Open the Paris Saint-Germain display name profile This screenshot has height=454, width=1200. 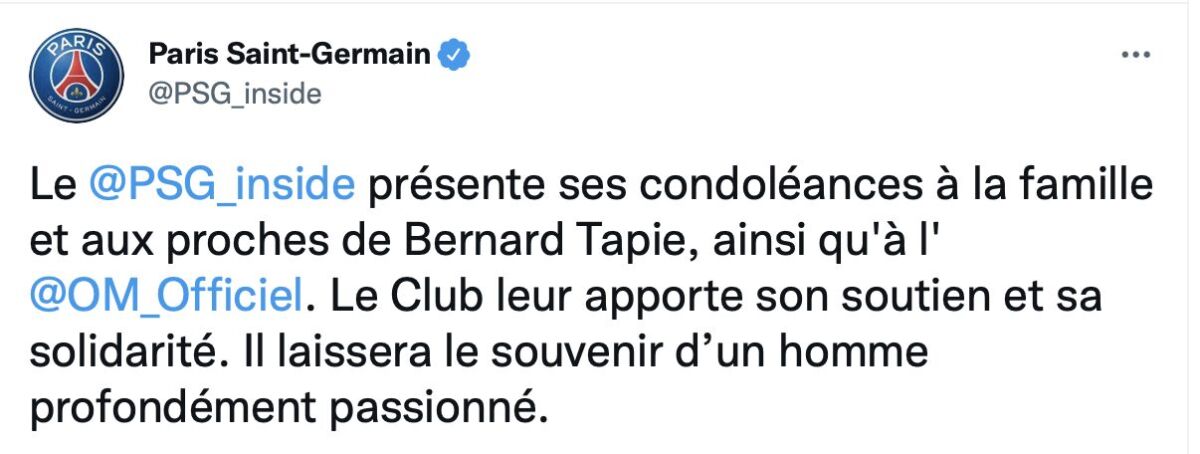pos(291,54)
